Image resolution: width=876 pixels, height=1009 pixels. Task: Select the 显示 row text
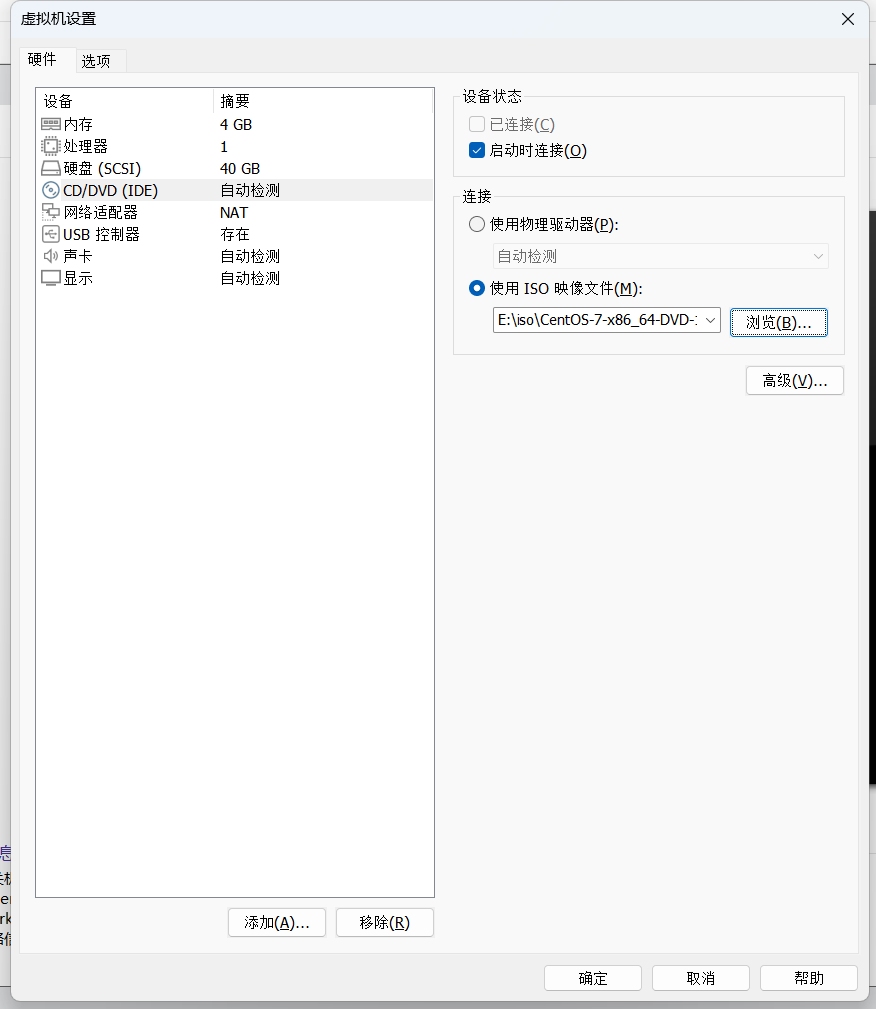coord(78,278)
